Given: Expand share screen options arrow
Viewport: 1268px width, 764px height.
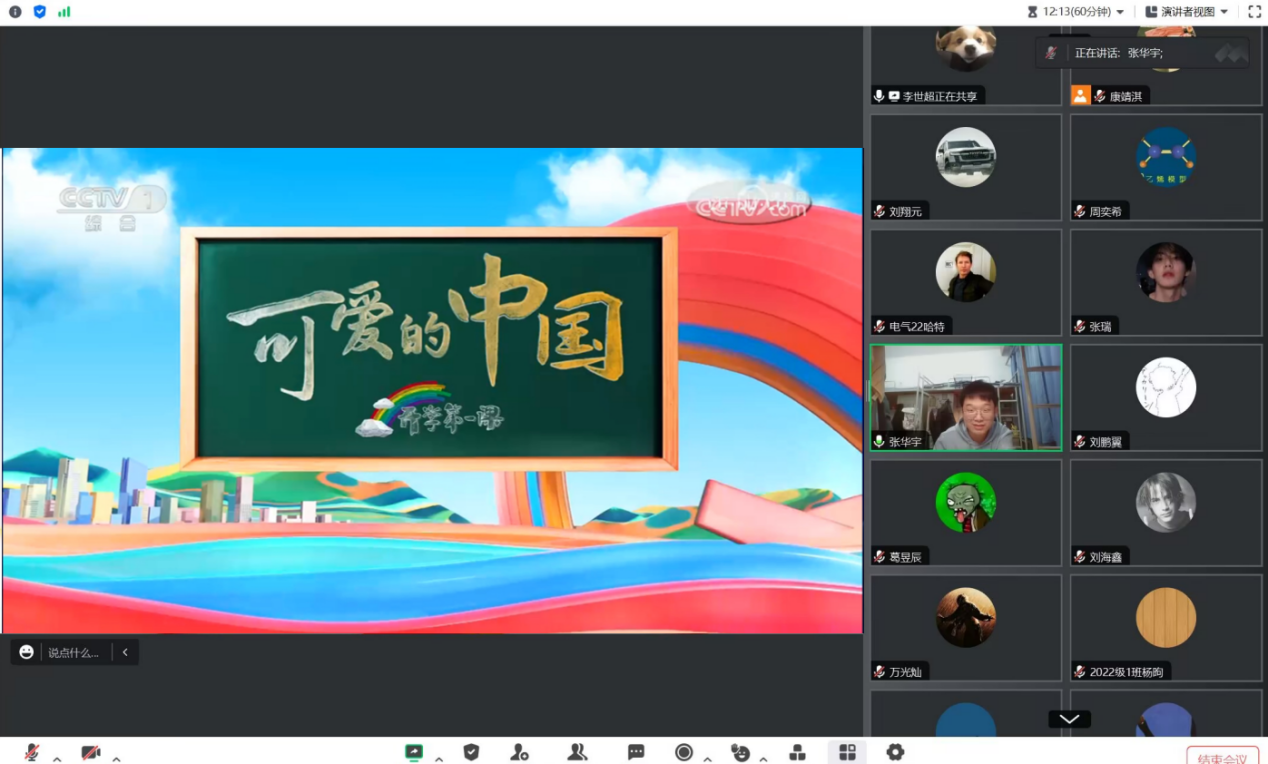Looking at the screenshot, I should [438, 759].
